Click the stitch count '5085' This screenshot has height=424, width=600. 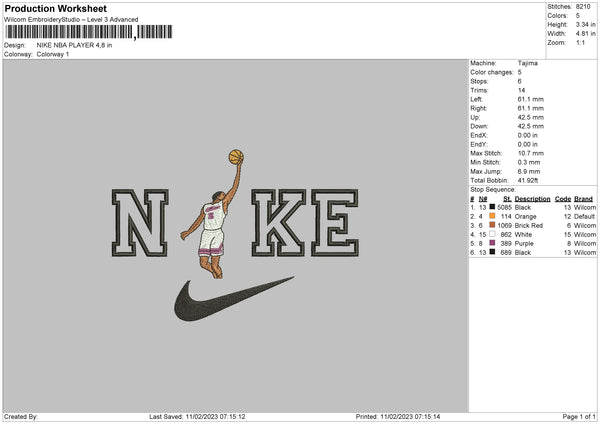tap(504, 207)
